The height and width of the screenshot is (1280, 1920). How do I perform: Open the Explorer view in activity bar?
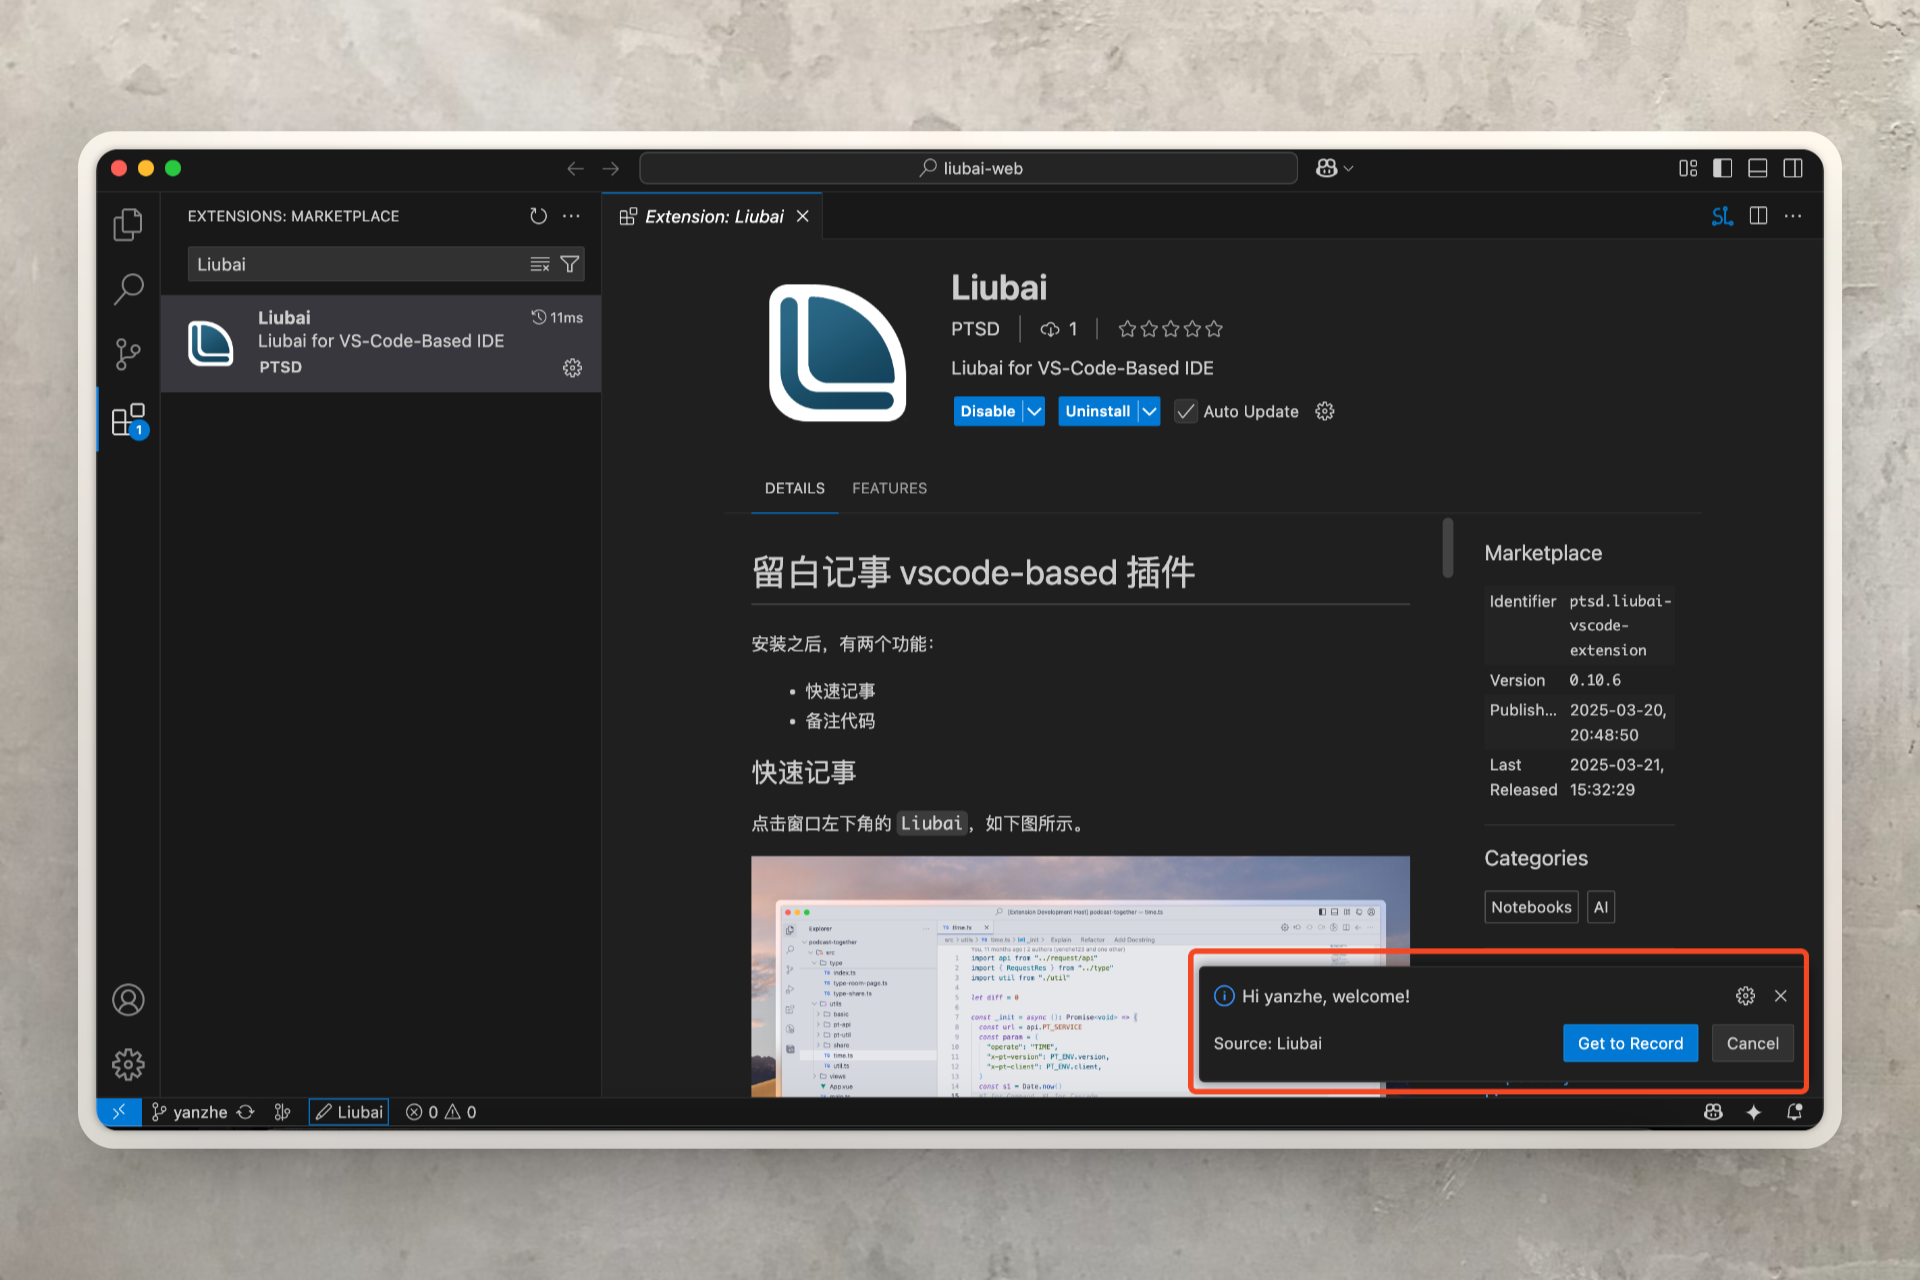tap(128, 225)
